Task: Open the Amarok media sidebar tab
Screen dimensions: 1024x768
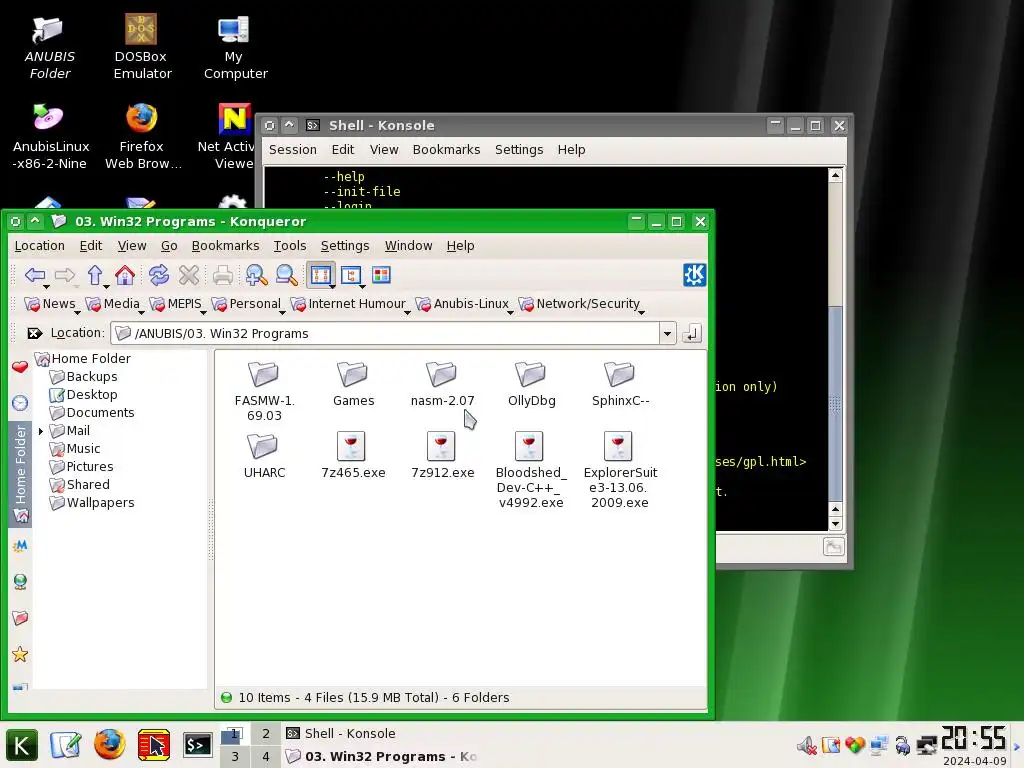Action: 20,545
